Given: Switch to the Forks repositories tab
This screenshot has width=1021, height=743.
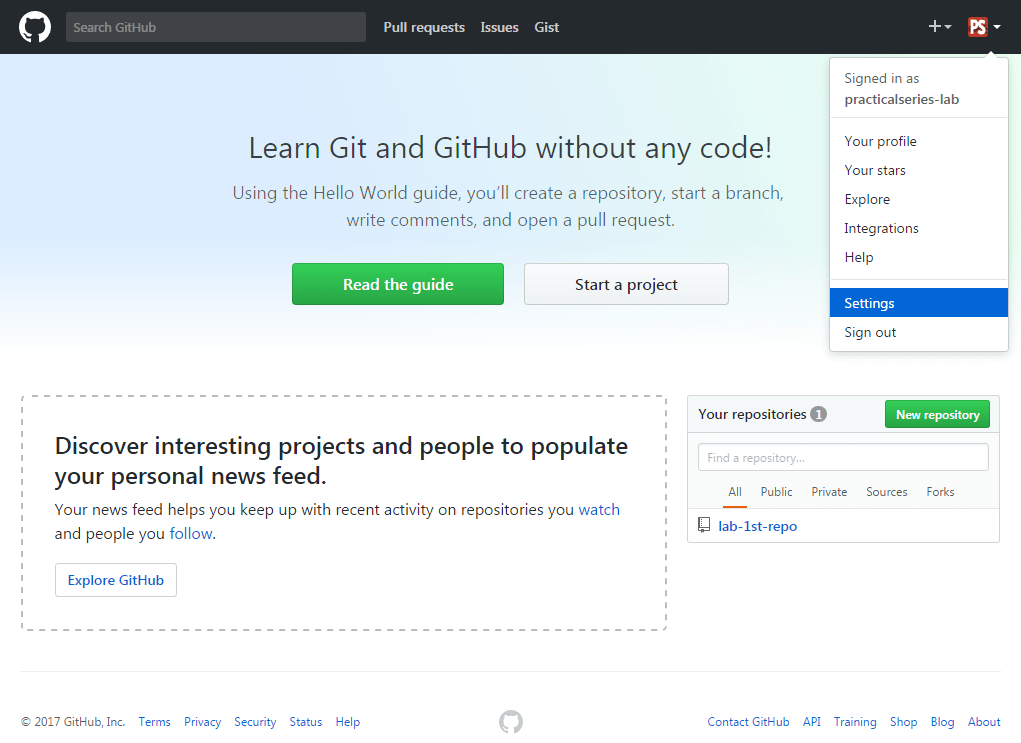Looking at the screenshot, I should click(x=940, y=492).
